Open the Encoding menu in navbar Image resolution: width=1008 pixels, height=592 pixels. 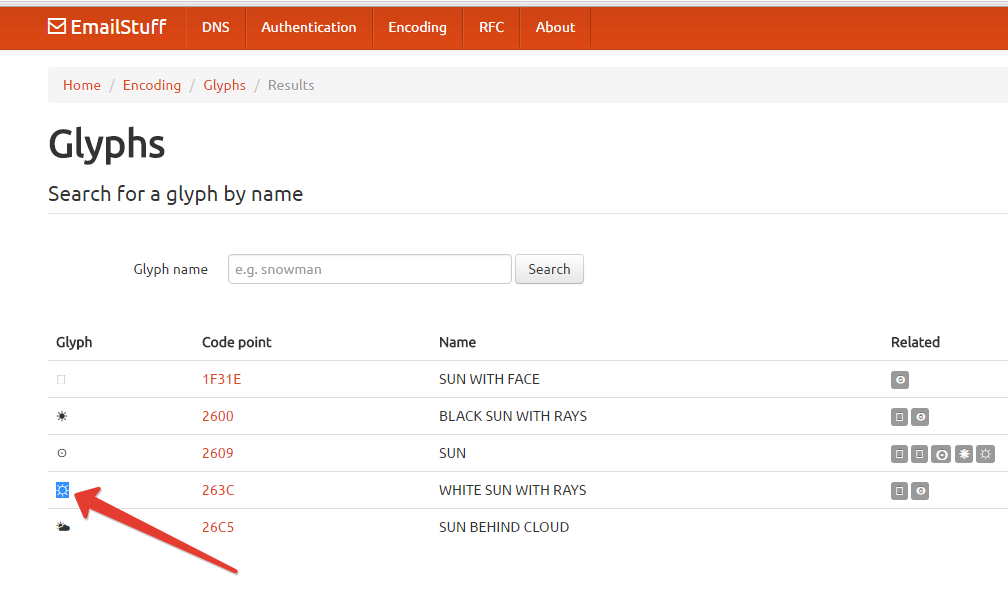point(417,27)
